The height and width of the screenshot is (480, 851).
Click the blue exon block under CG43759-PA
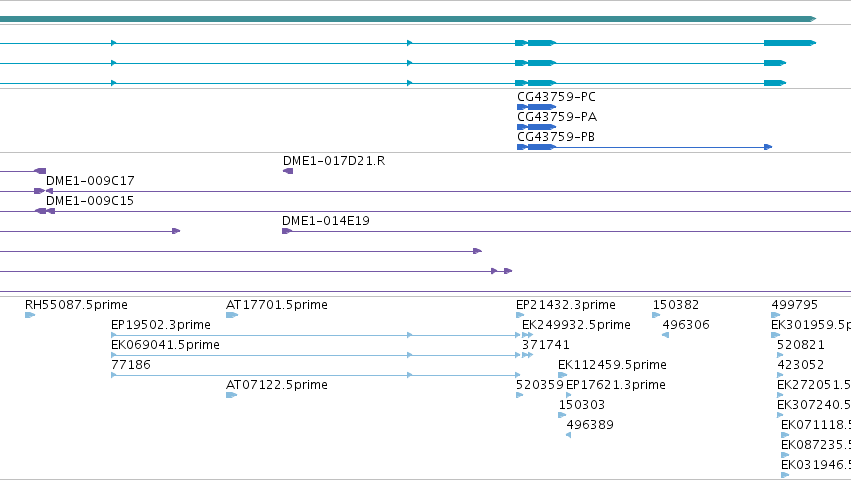(536, 127)
